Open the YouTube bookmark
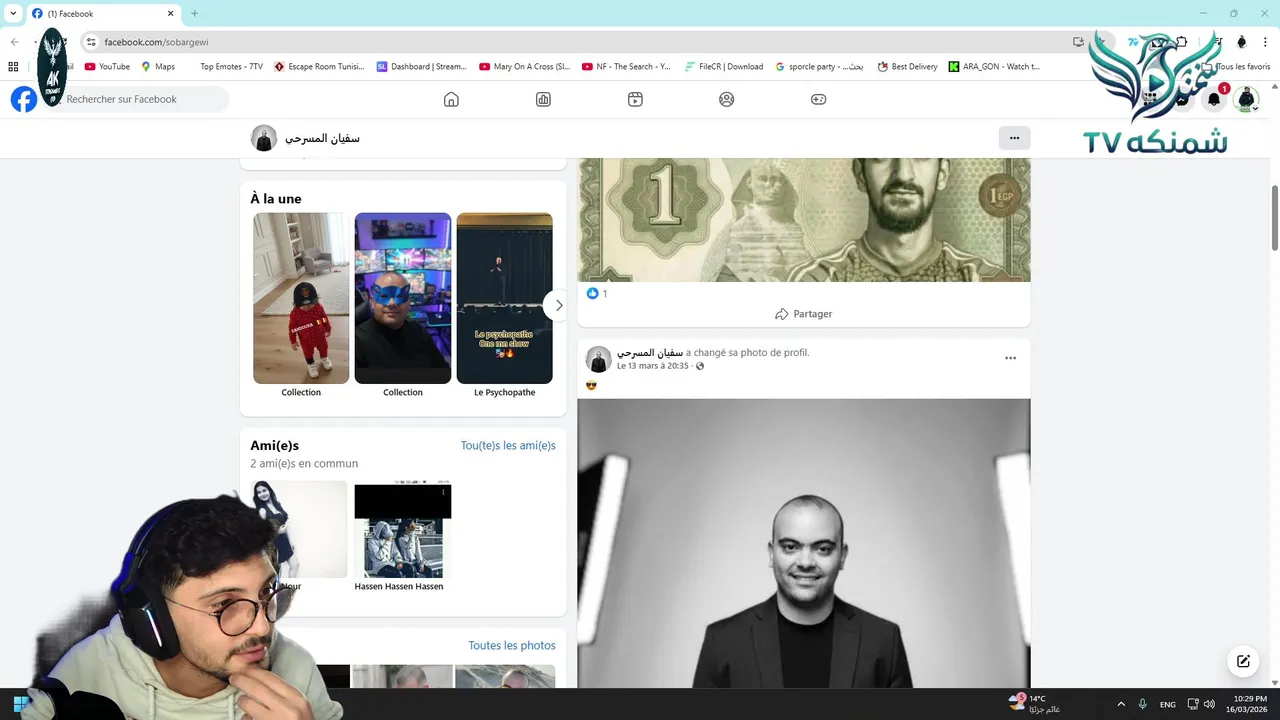This screenshot has width=1280, height=720. click(x=107, y=67)
